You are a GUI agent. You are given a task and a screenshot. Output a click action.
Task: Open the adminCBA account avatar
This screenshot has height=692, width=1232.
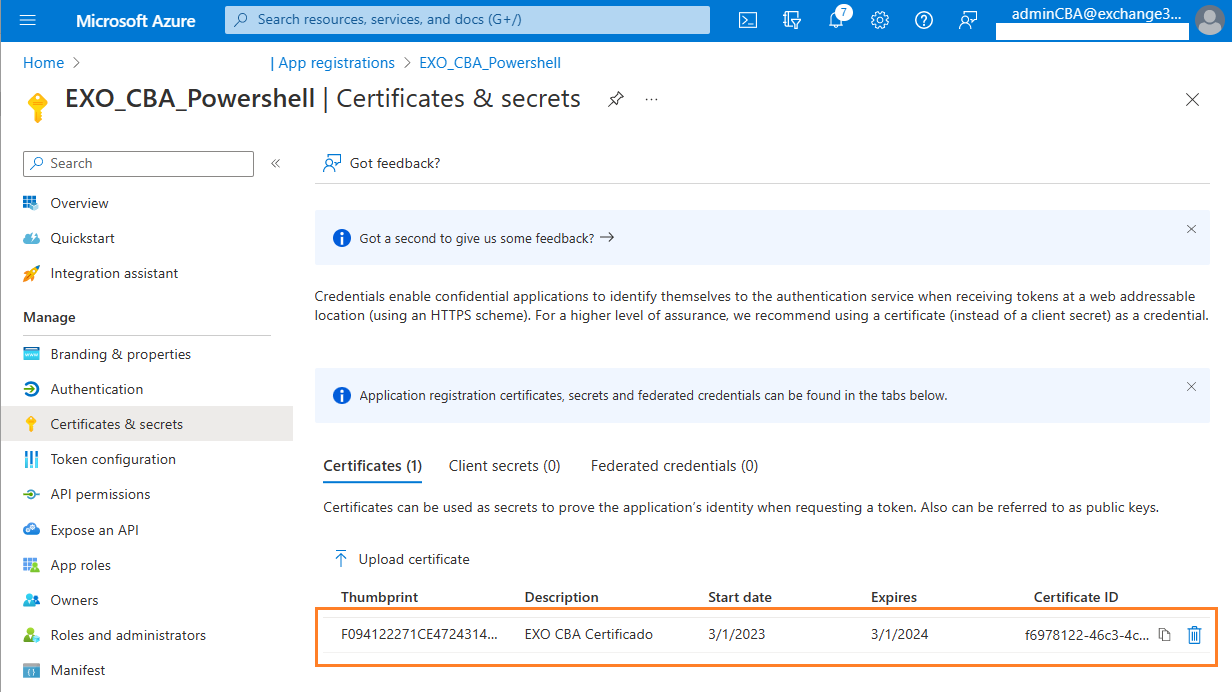click(x=1208, y=20)
